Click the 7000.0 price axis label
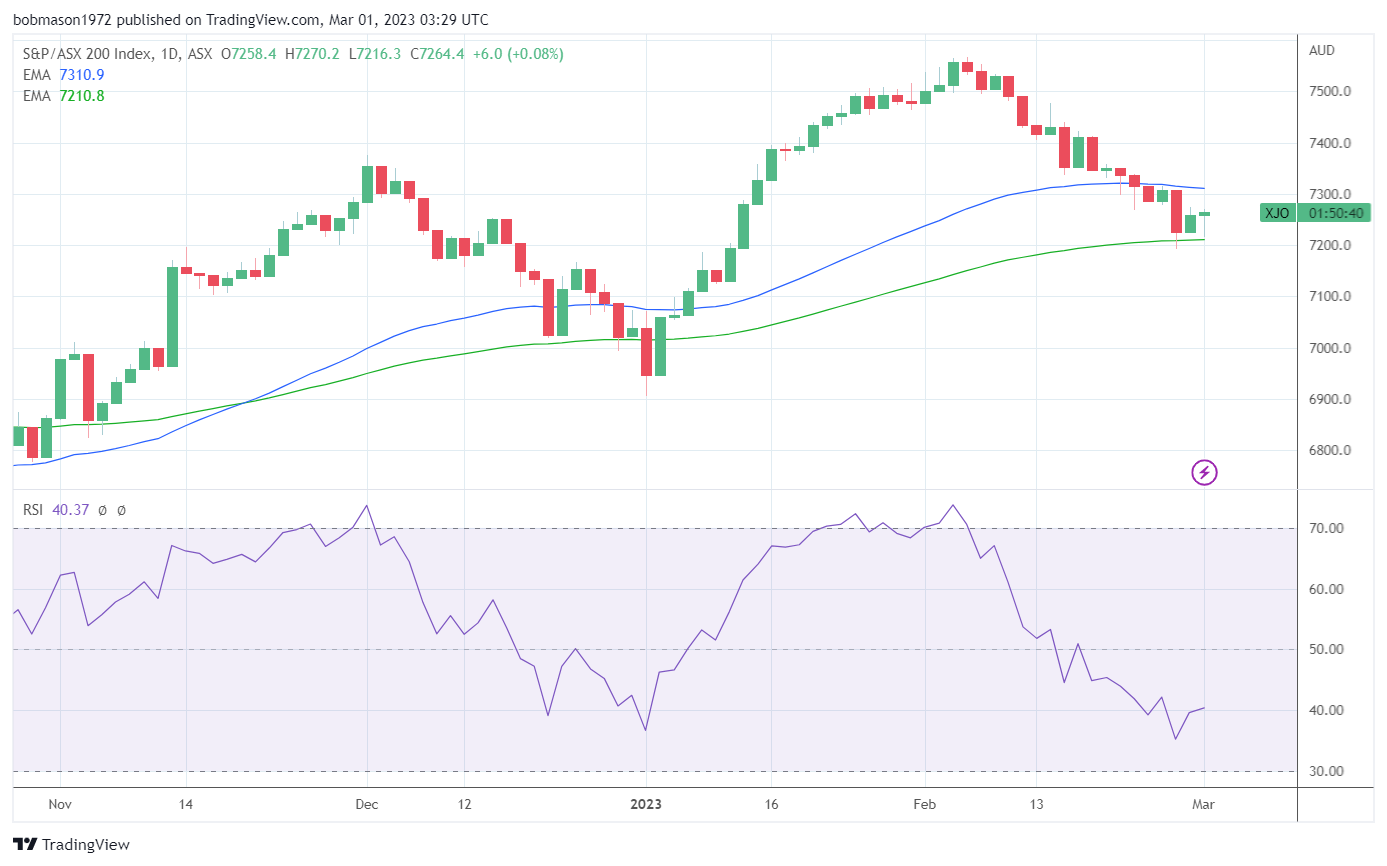Viewport: 1387px width, 866px height. [1330, 348]
